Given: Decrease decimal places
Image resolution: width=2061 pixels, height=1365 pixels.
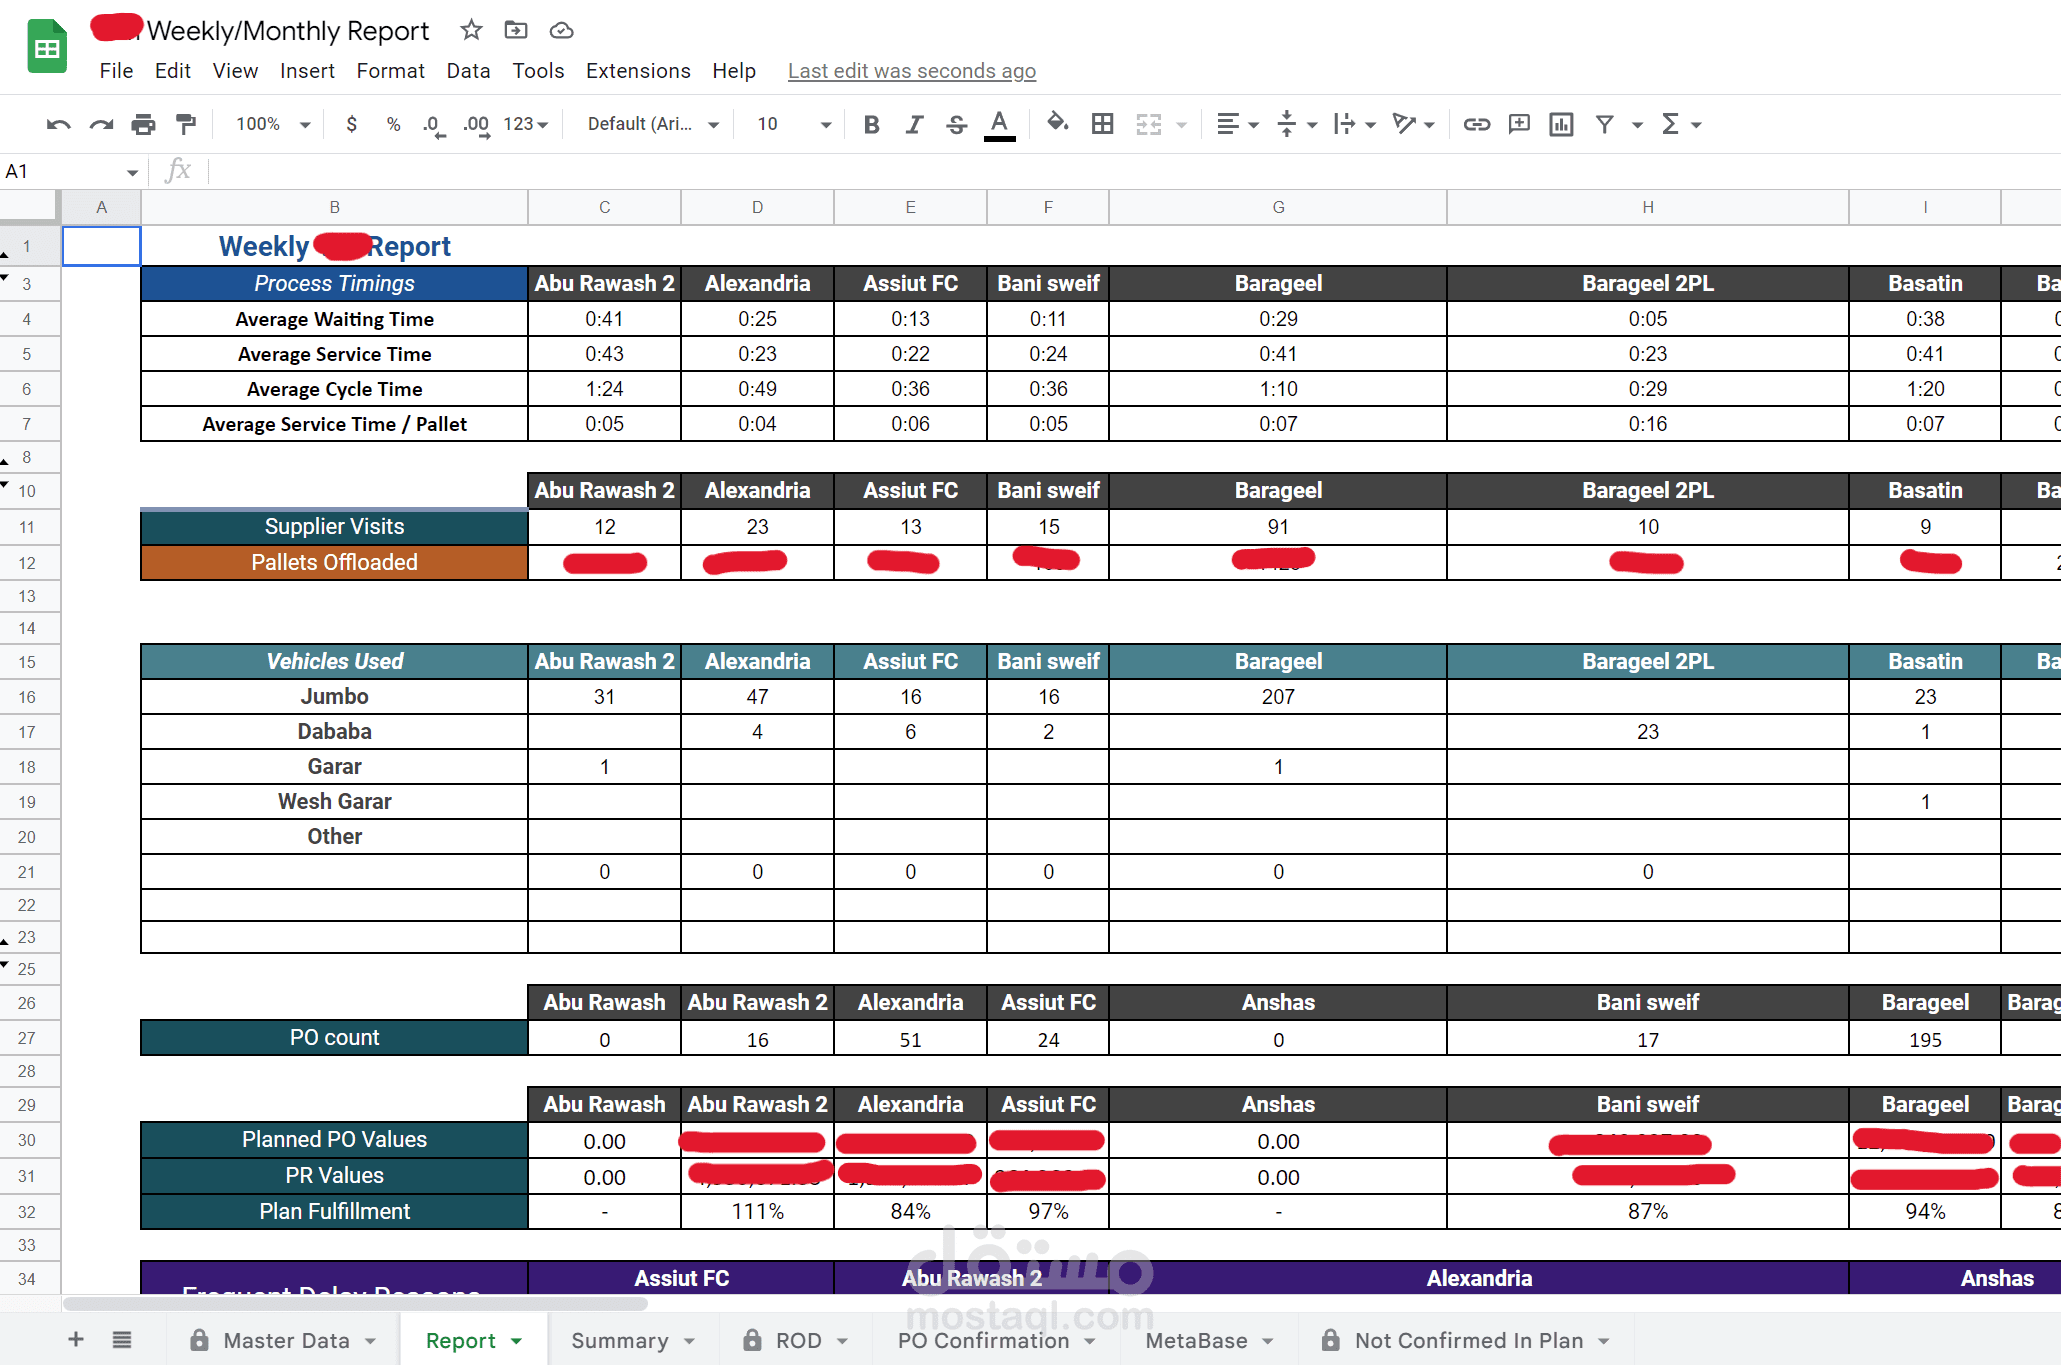Looking at the screenshot, I should click(x=431, y=124).
